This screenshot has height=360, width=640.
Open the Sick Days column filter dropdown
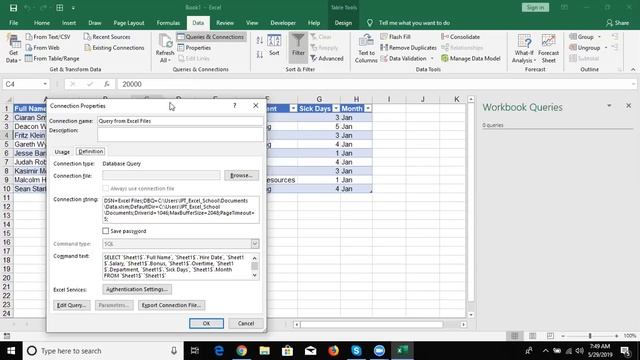coord(336,109)
